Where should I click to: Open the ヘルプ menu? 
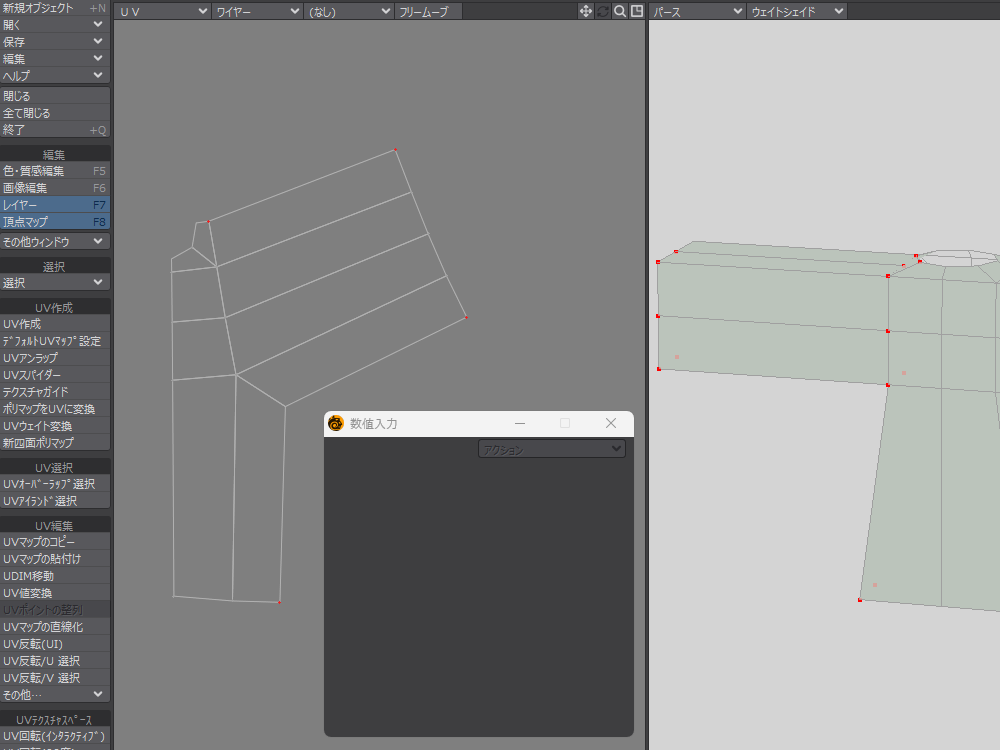(x=55, y=76)
